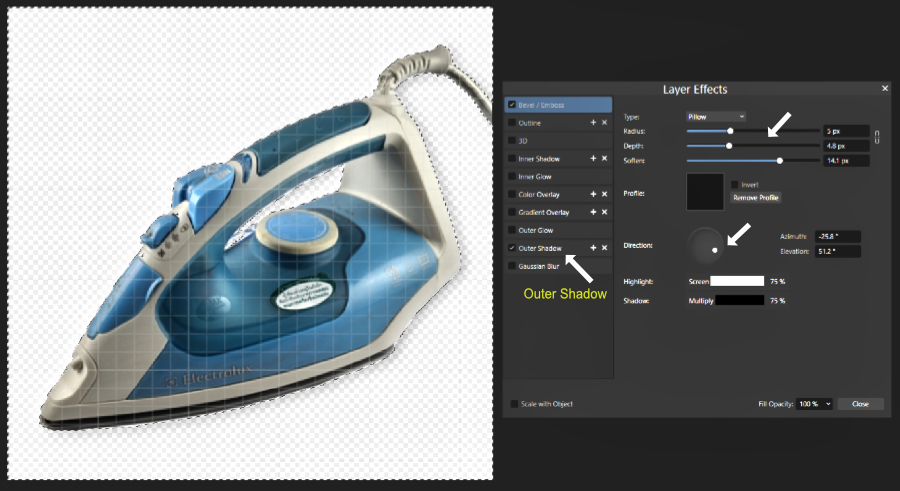
Task: Check the Invert profile option
Action: point(736,185)
